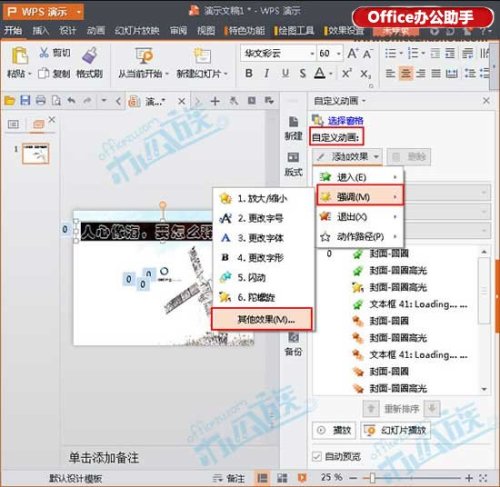Click the numbered list icon

(x=413, y=53)
